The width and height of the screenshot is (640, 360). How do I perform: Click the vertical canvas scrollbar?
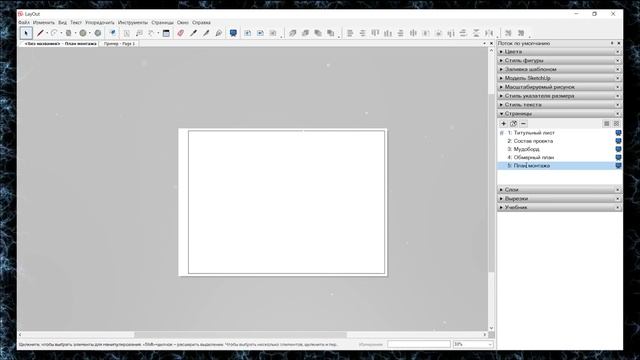tap(491, 183)
